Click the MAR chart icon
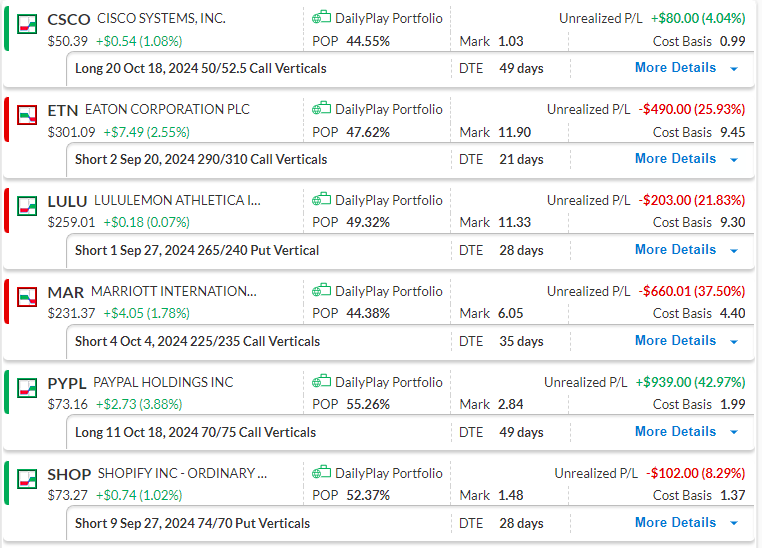 (27, 297)
